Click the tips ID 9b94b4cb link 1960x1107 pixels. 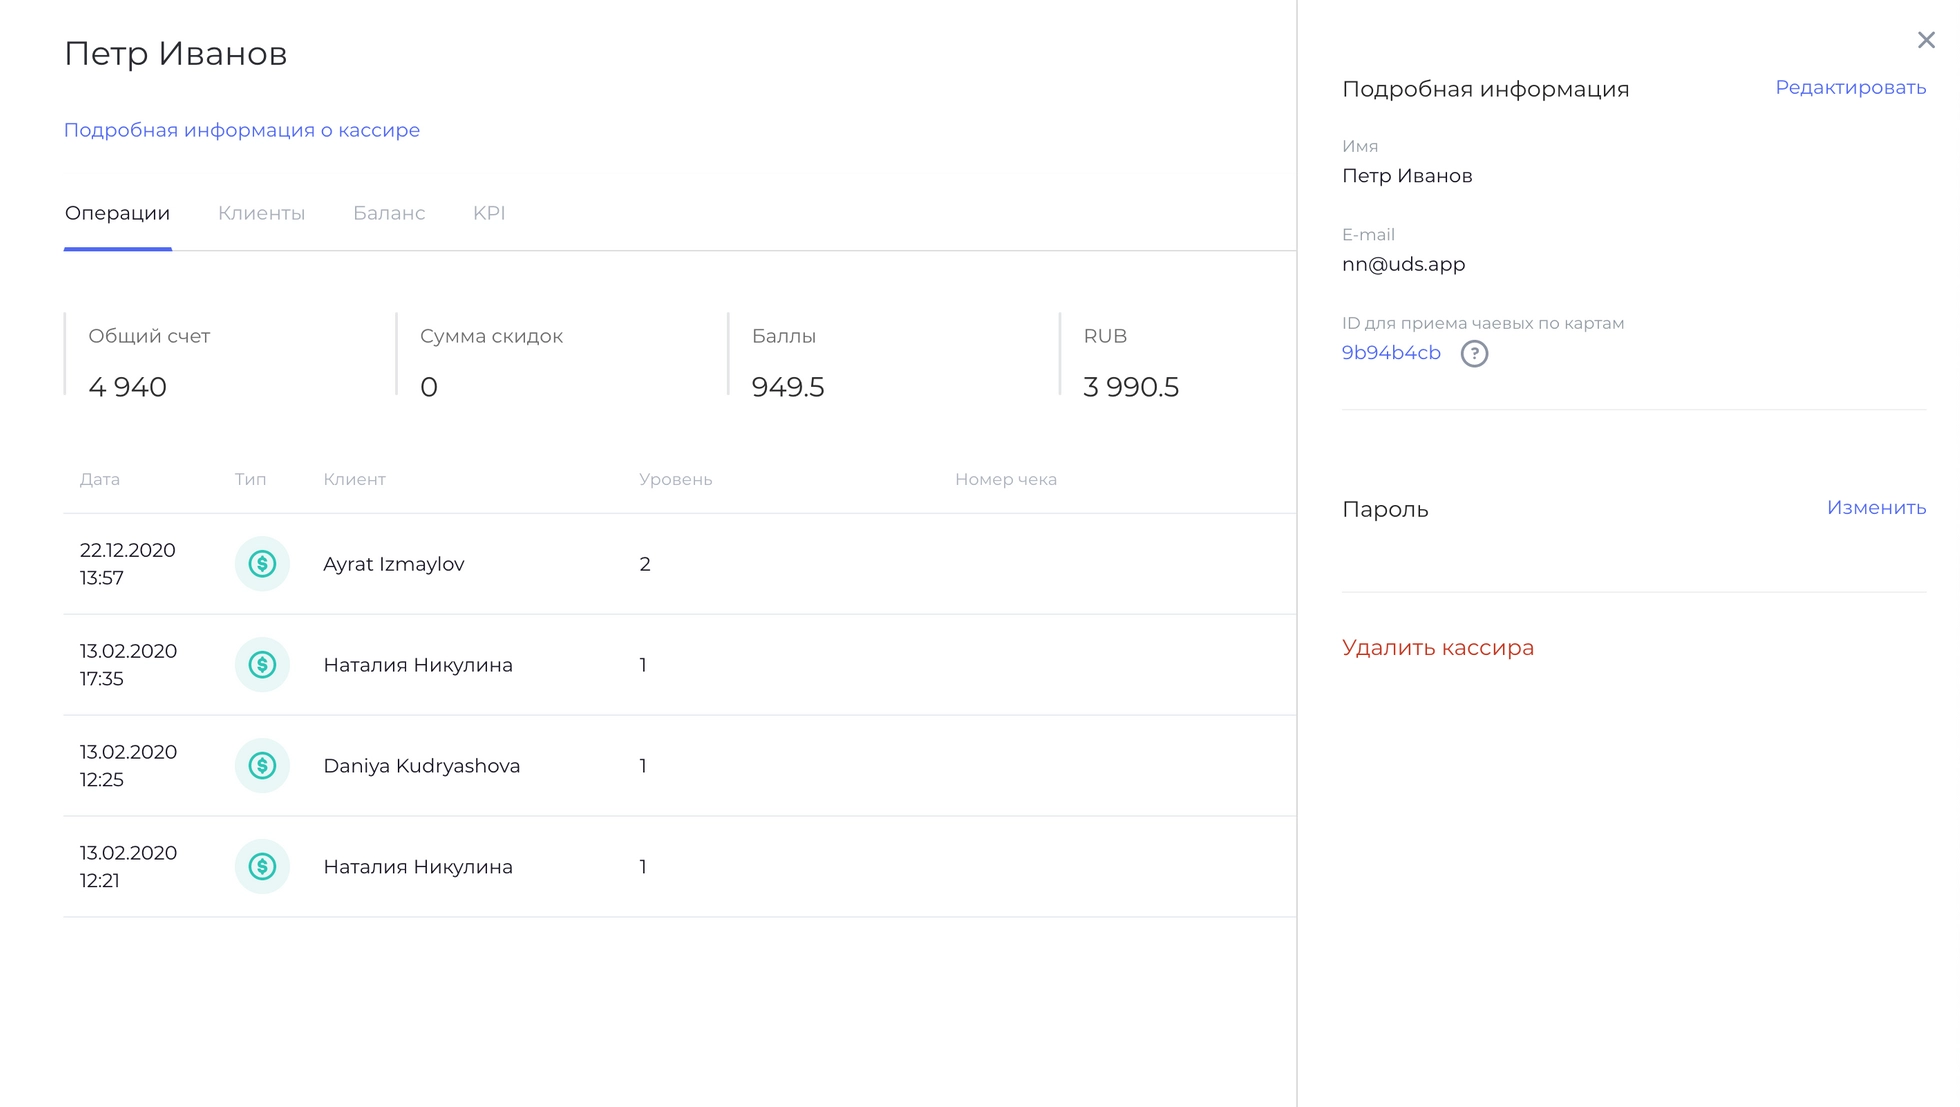point(1391,353)
